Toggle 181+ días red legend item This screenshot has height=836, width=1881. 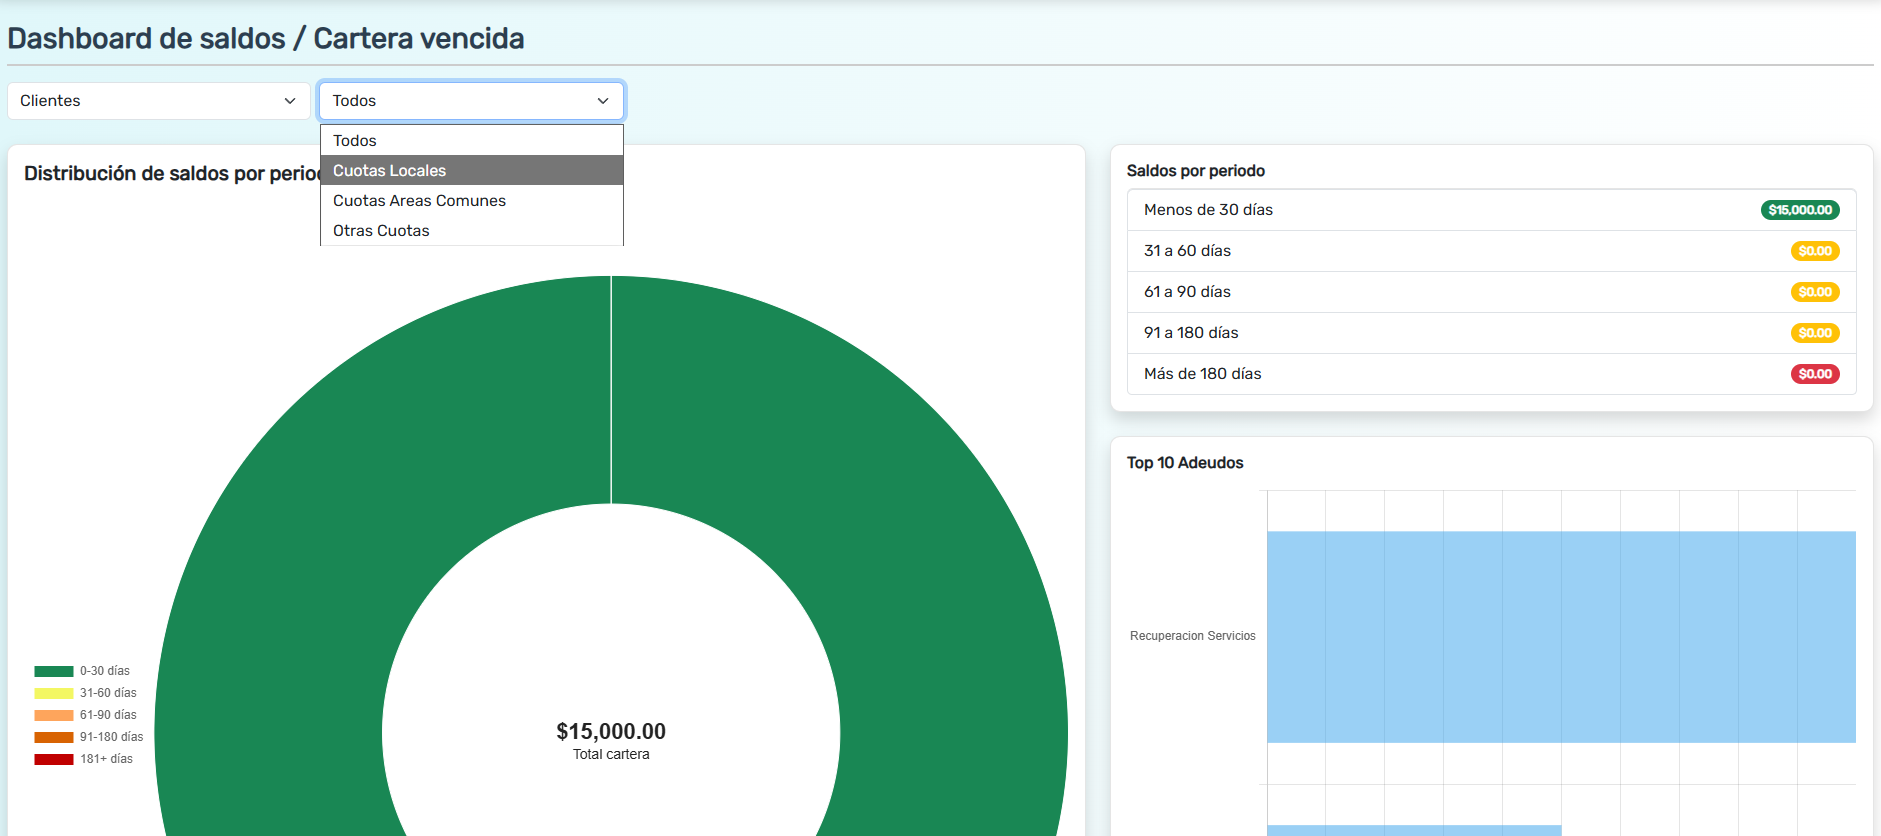pyautogui.click(x=84, y=759)
